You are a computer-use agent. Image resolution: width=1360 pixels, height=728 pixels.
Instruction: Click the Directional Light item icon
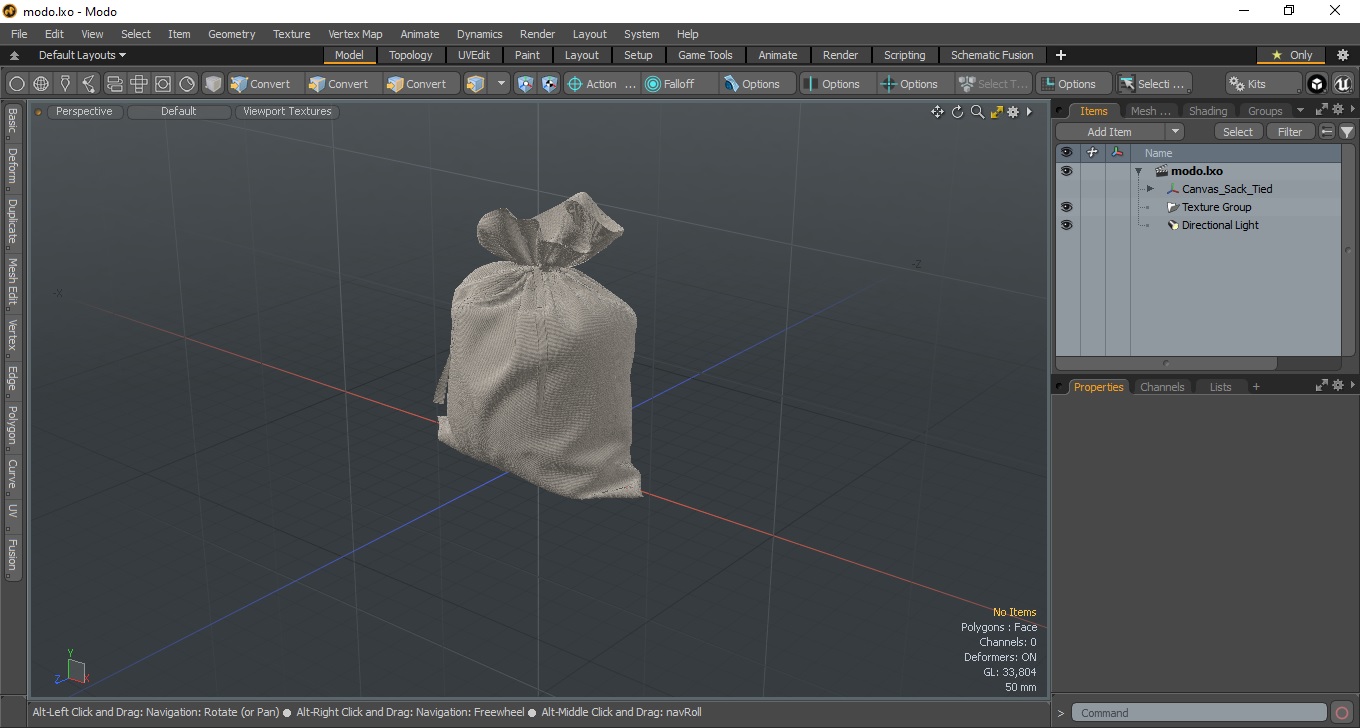(1173, 225)
